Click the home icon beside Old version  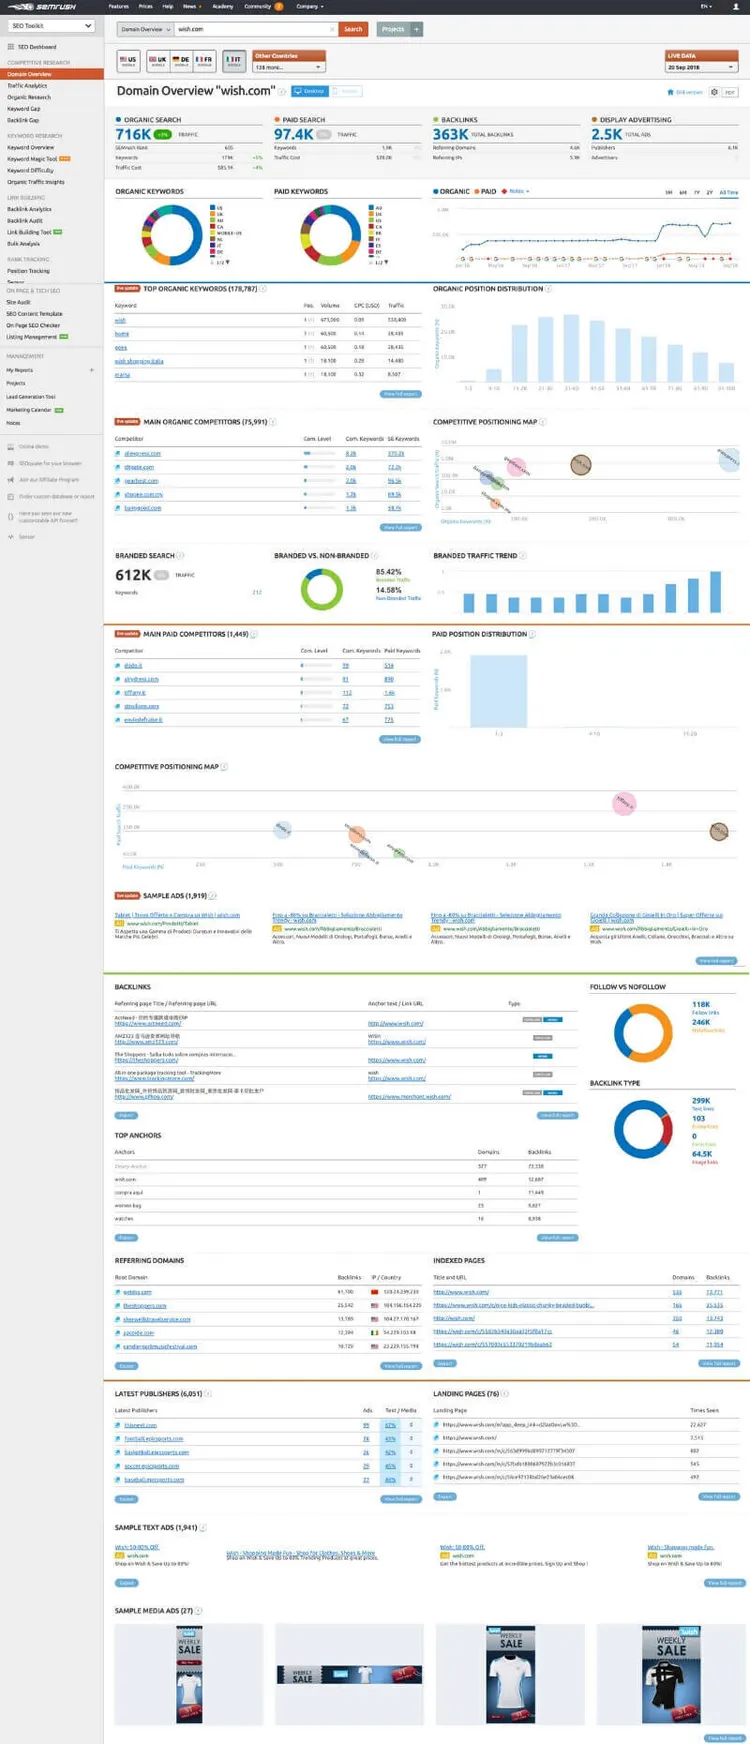[671, 92]
